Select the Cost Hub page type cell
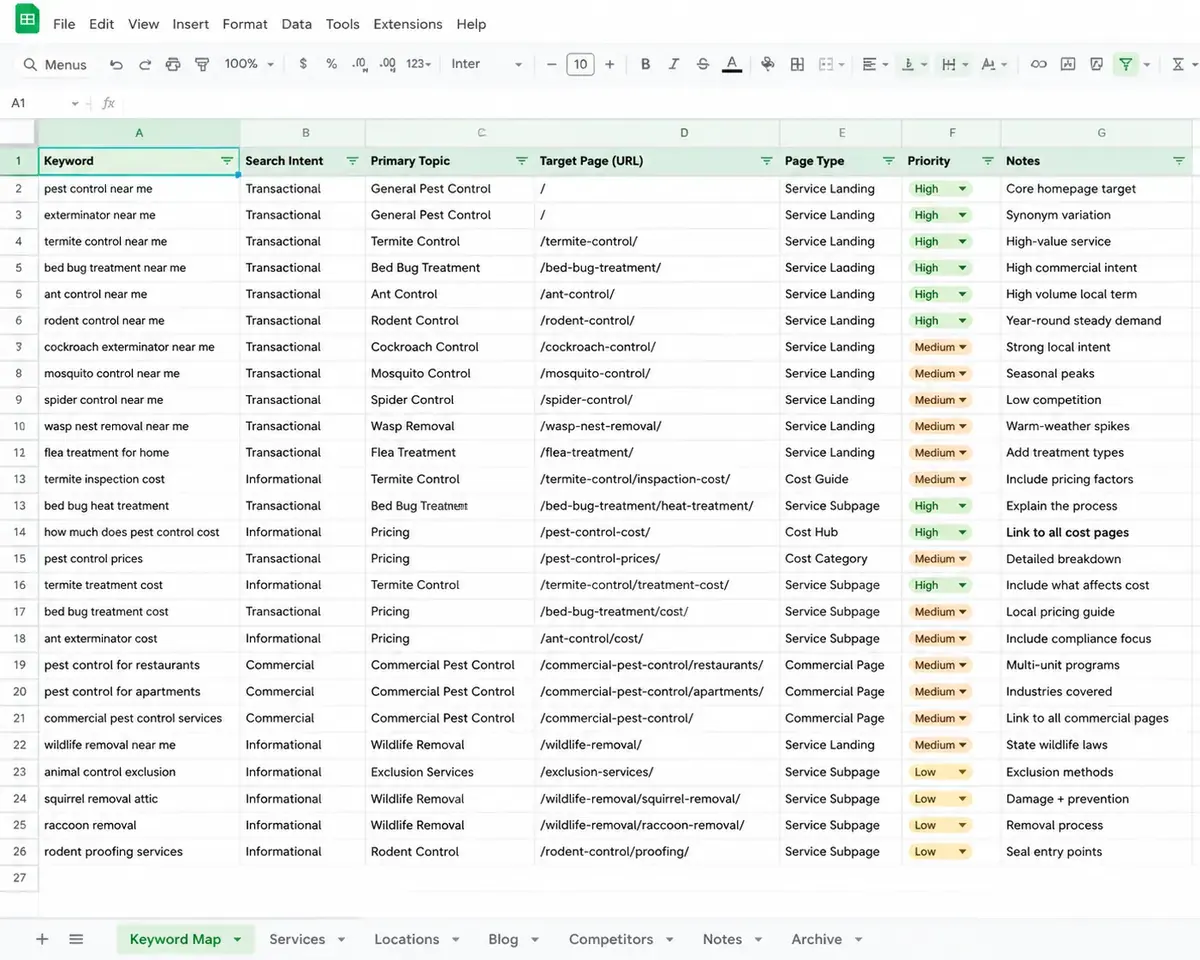 coord(840,532)
